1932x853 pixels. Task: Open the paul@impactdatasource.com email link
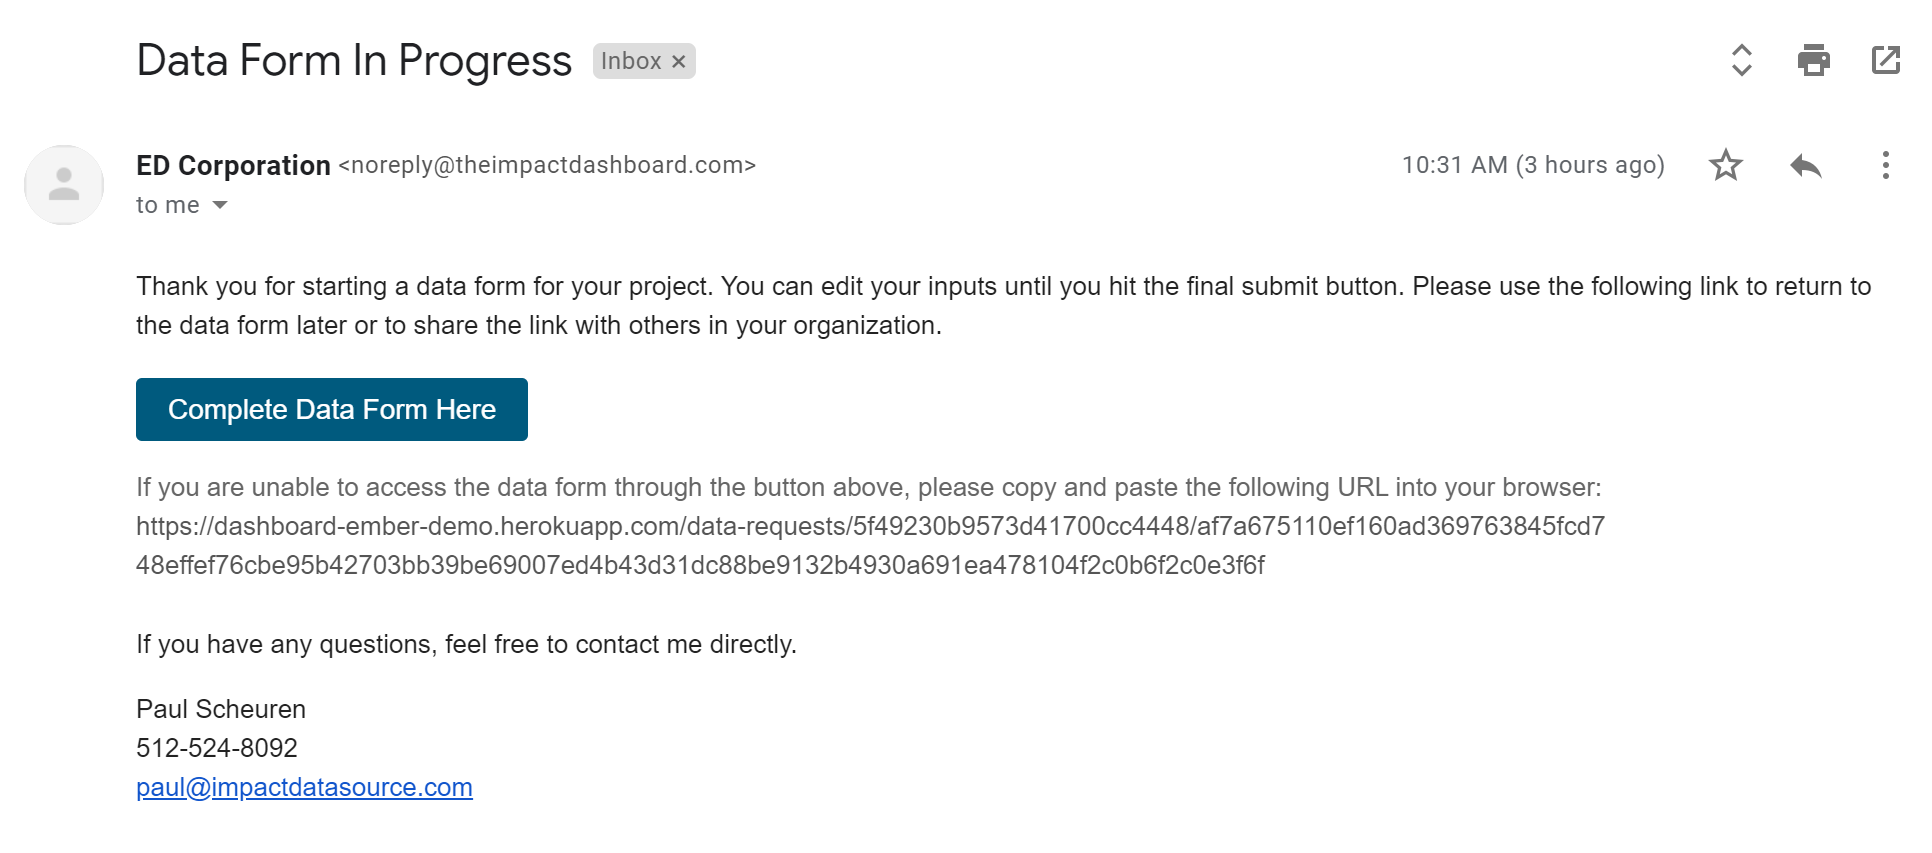coord(304,787)
